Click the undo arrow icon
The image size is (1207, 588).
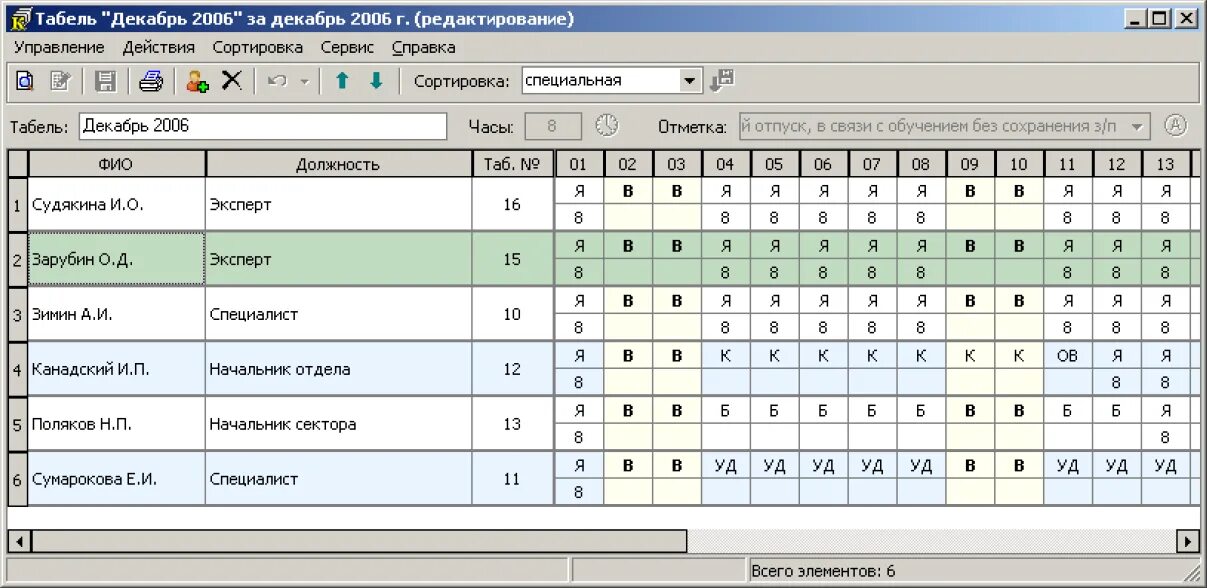pyautogui.click(x=277, y=82)
